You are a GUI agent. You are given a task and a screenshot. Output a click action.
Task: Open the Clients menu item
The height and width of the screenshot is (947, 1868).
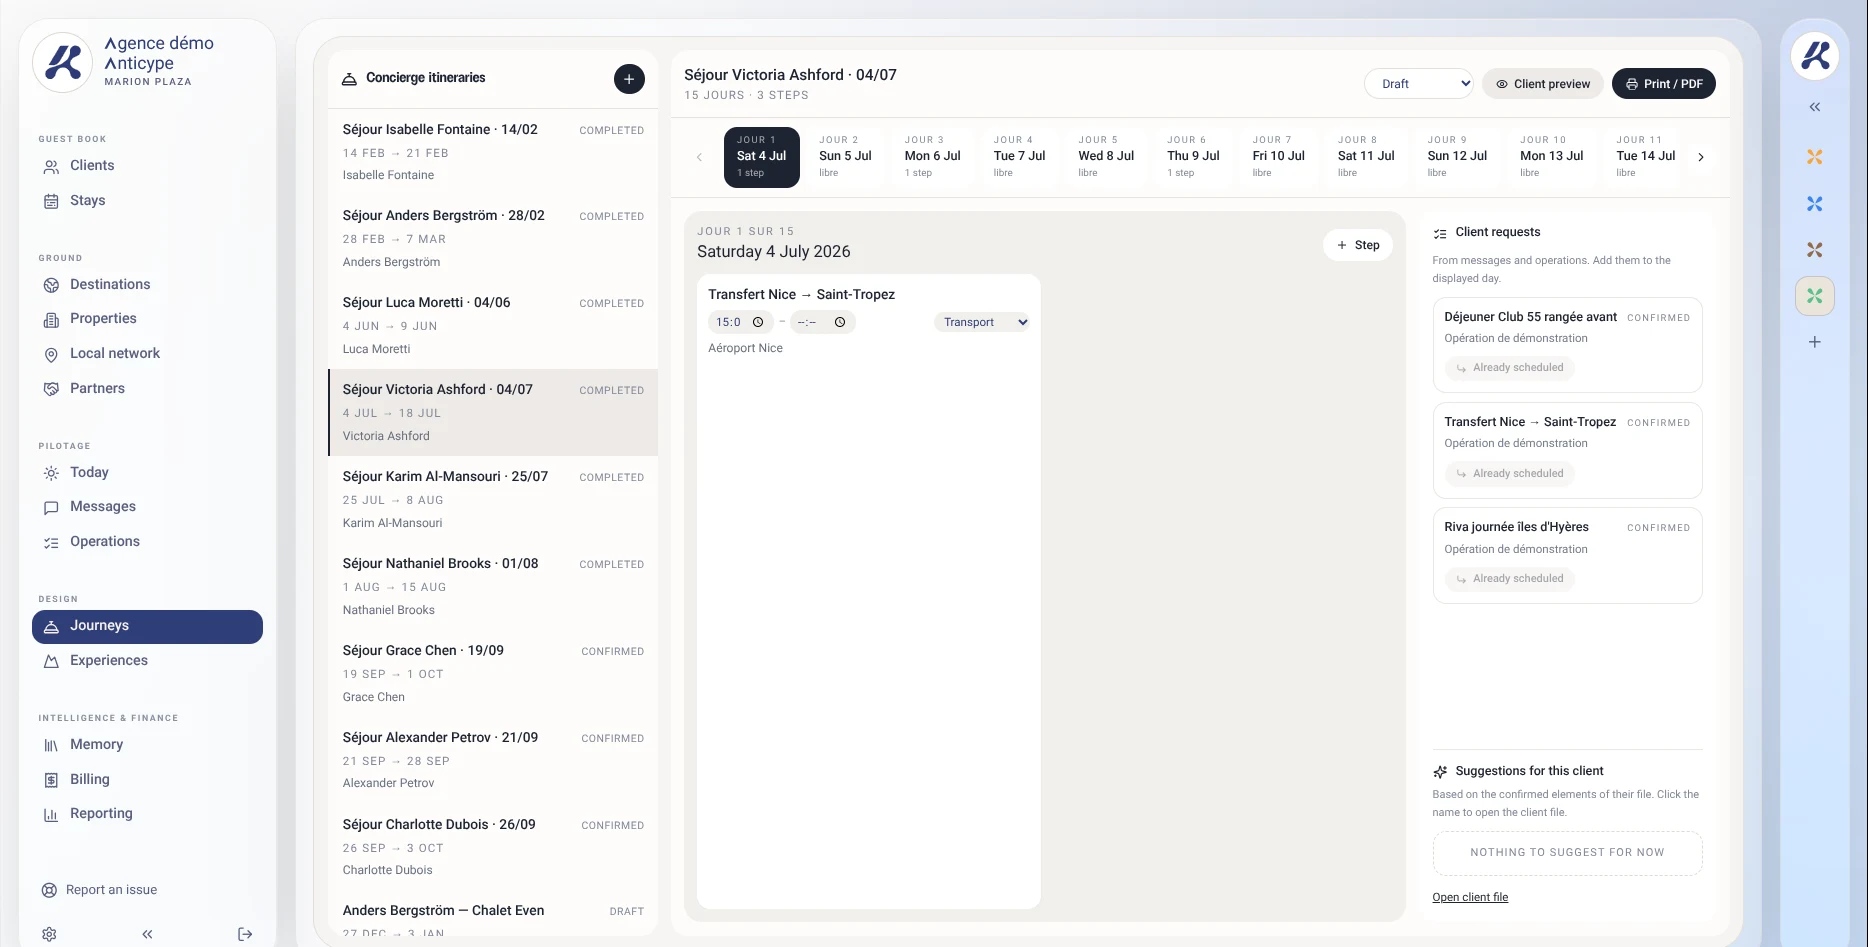coord(147,166)
